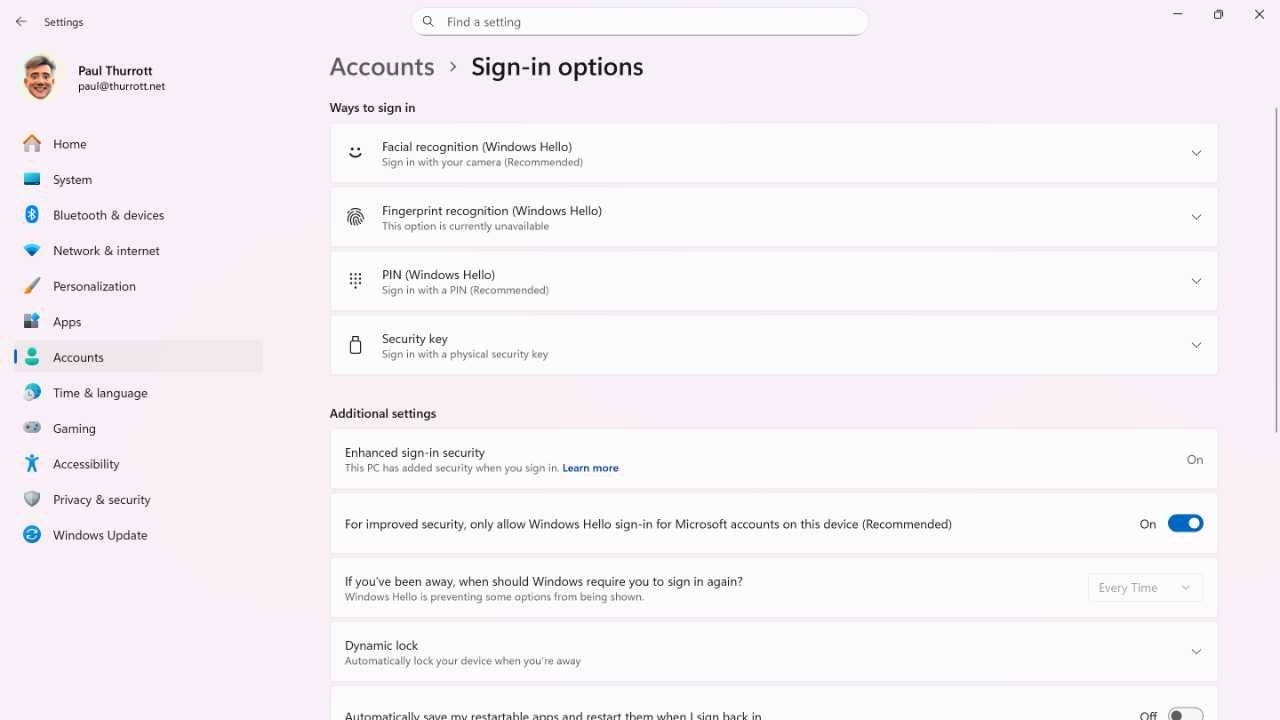
Task: Open System settings from the sidebar
Action: click(x=31, y=179)
